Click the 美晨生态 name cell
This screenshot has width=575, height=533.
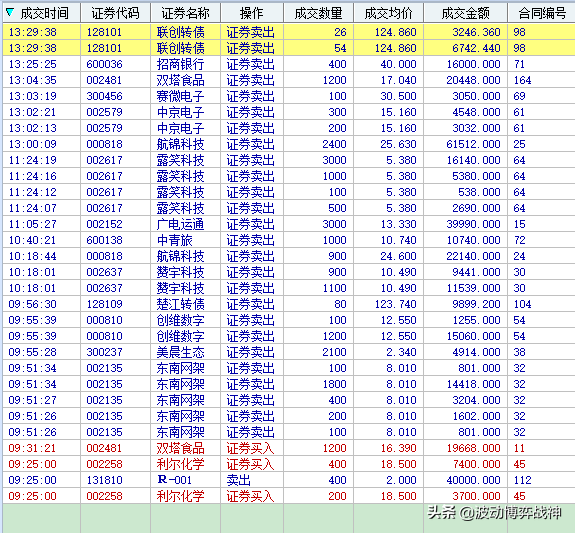point(180,352)
